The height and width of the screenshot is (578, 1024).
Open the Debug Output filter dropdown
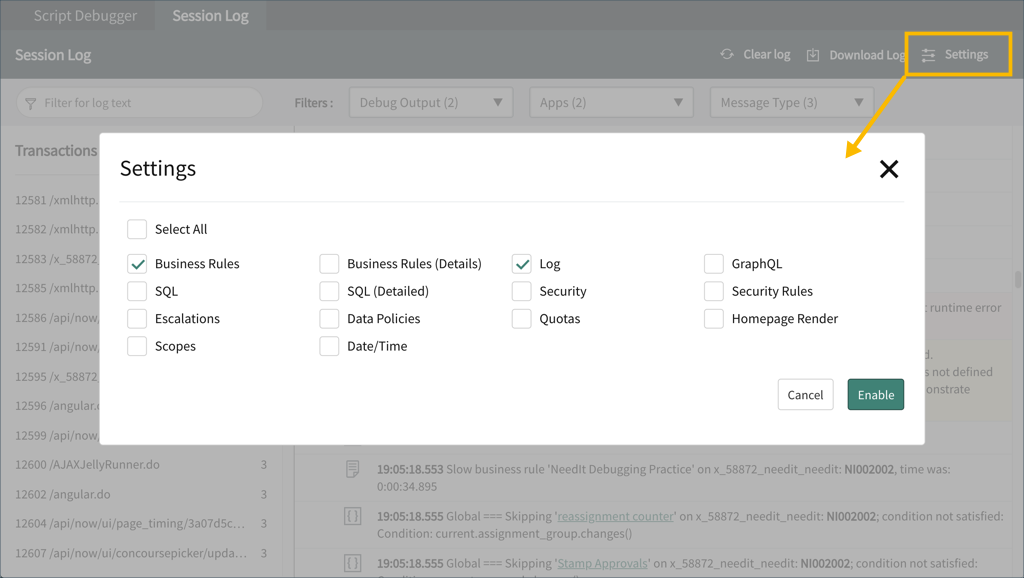point(430,102)
